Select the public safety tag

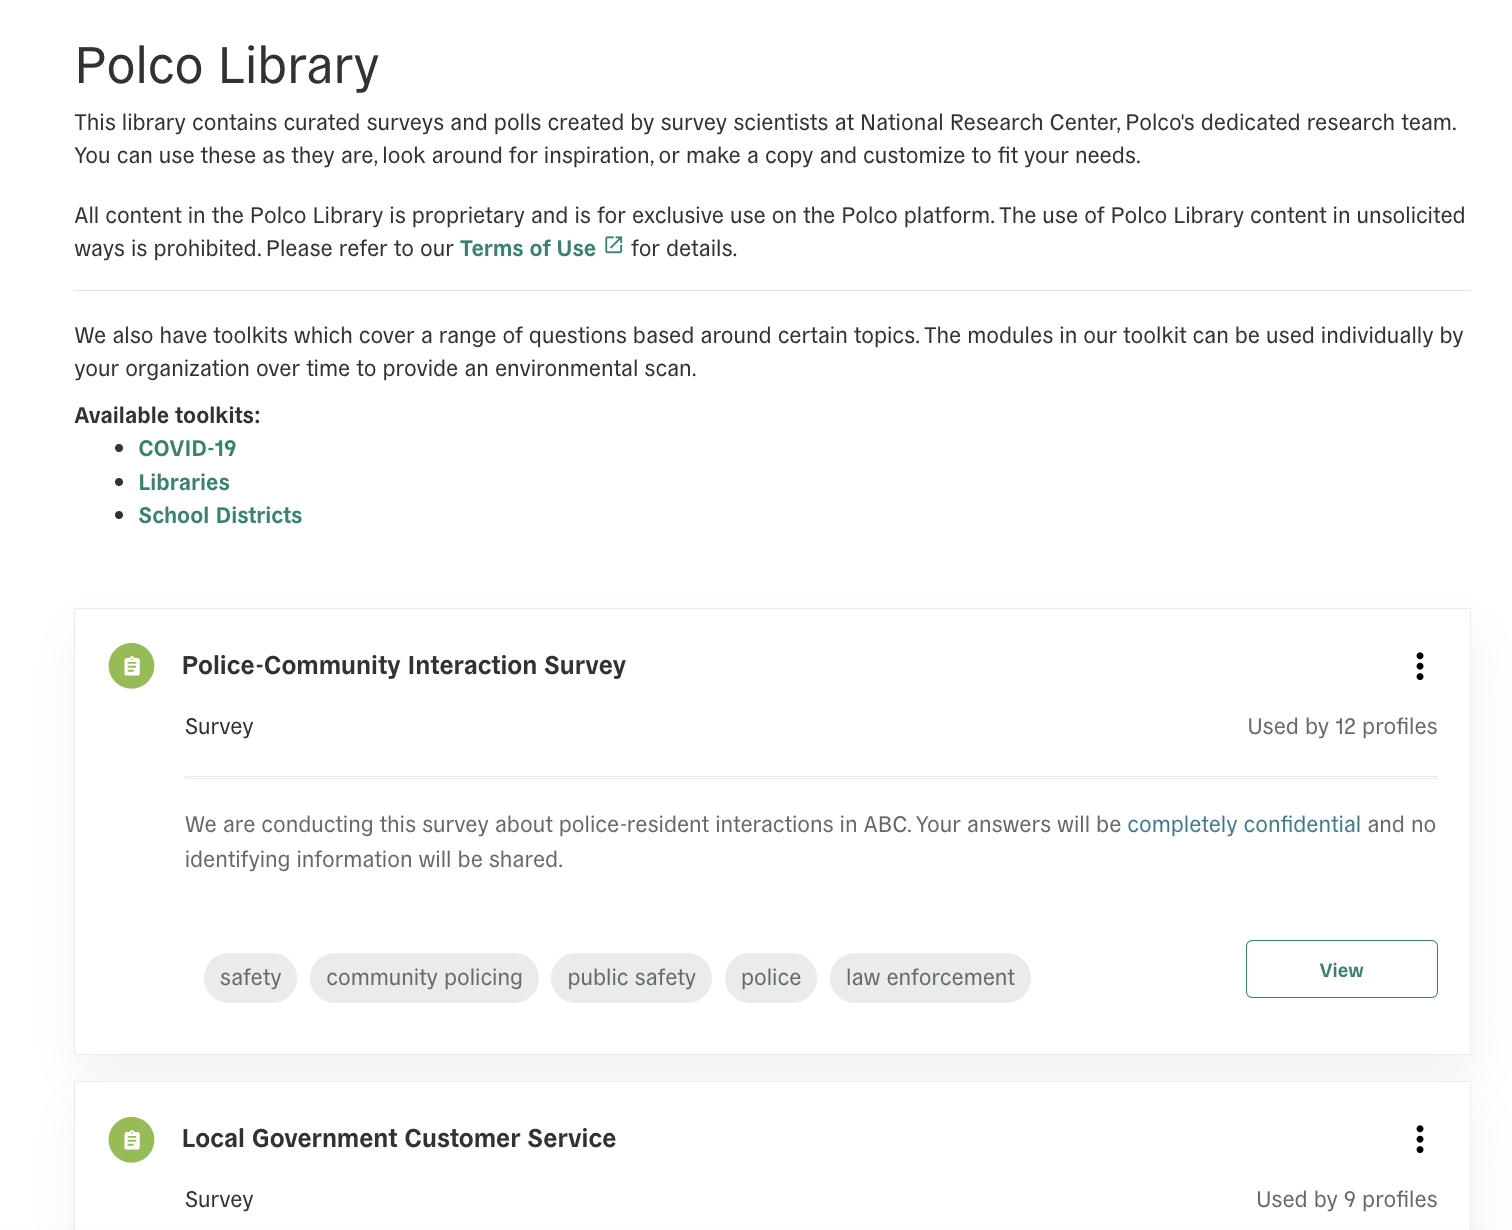coord(631,978)
